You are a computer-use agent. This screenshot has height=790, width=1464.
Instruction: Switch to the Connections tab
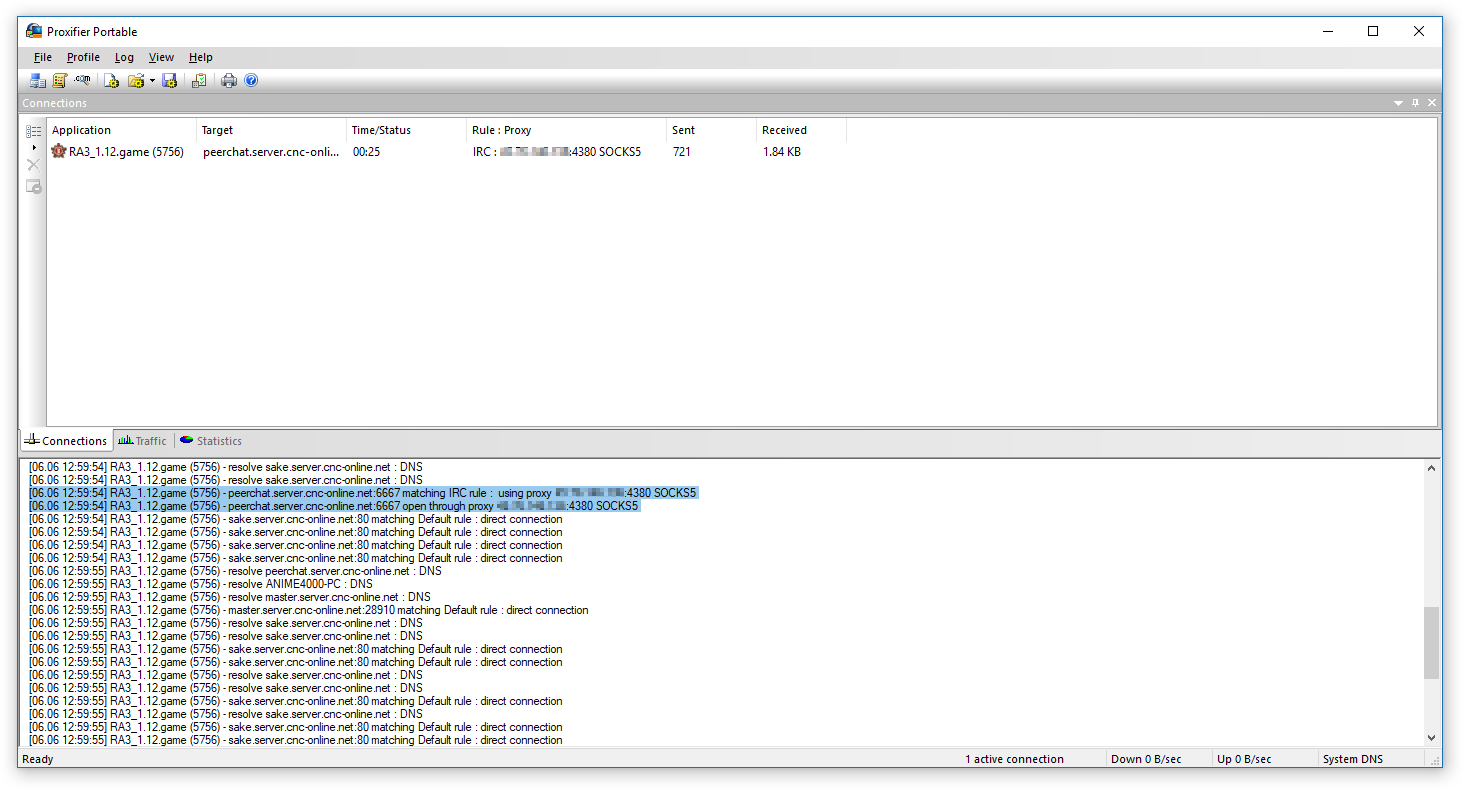[x=65, y=441]
